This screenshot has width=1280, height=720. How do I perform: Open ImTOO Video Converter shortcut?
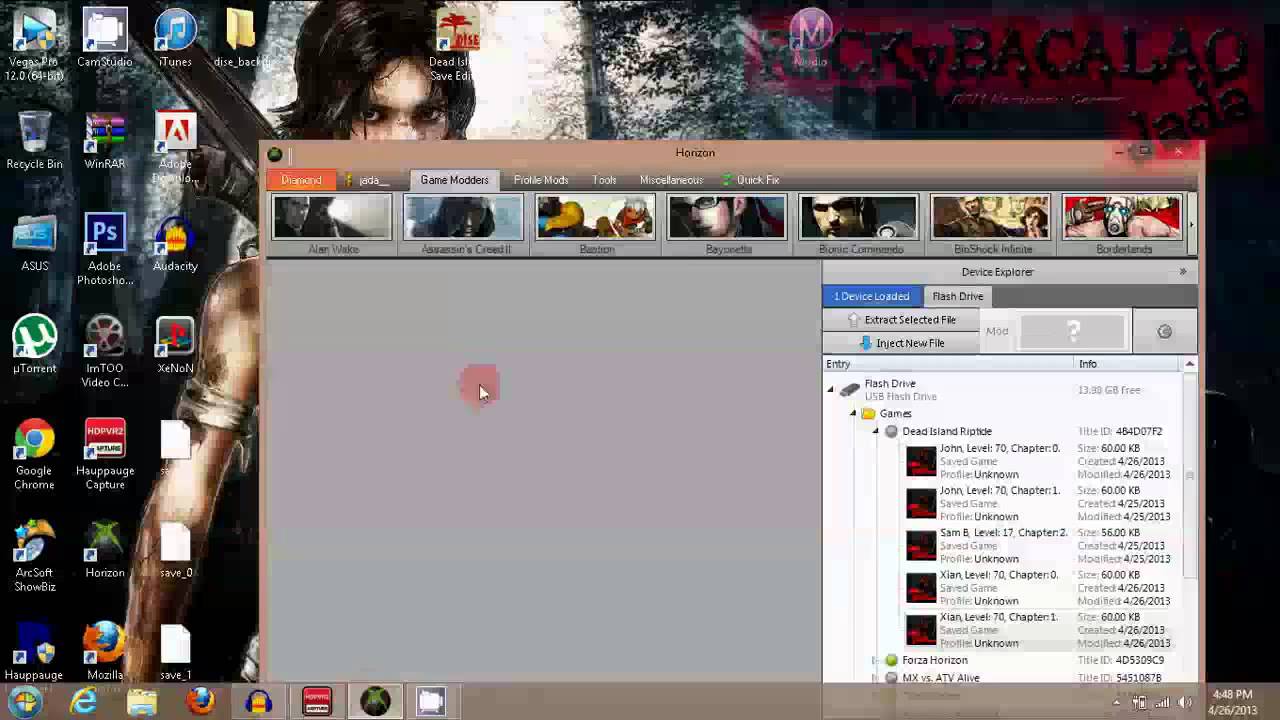(104, 352)
